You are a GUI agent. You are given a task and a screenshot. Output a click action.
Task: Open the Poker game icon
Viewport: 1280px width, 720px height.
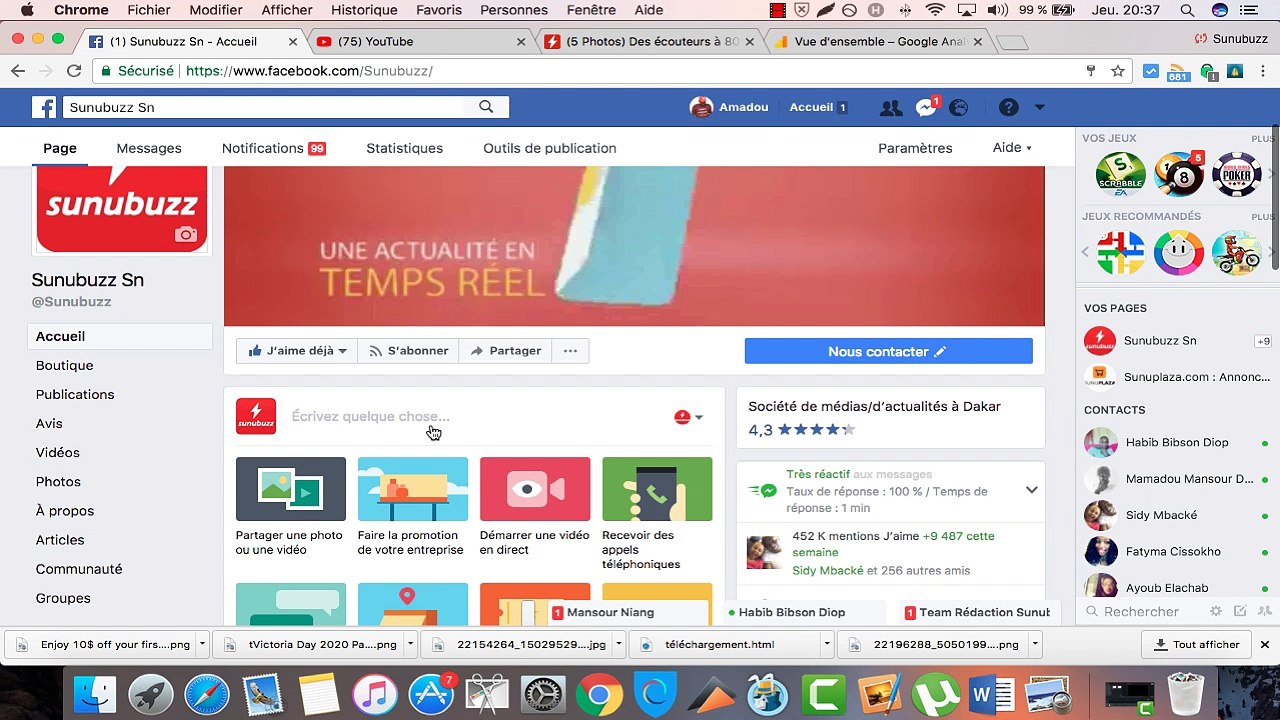pyautogui.click(x=1237, y=174)
